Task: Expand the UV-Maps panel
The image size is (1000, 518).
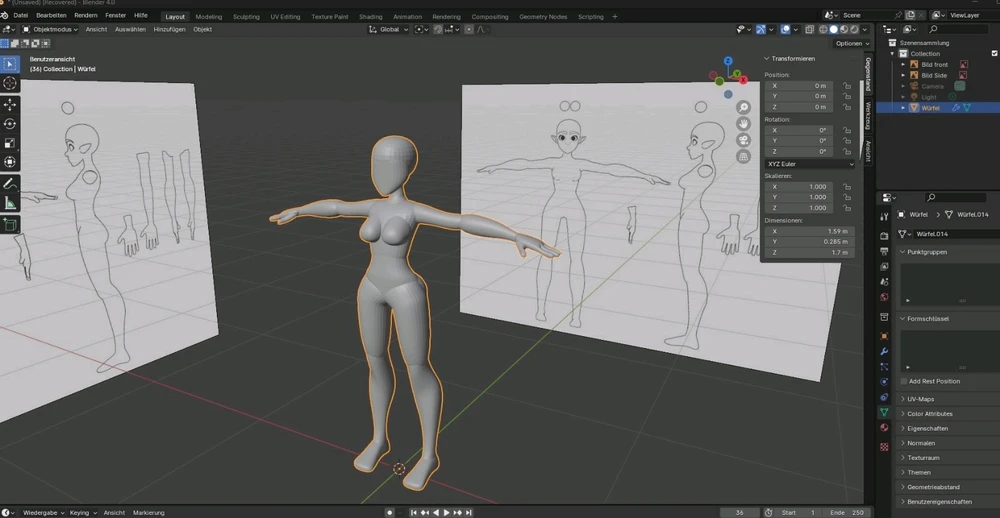Action: tap(920, 399)
